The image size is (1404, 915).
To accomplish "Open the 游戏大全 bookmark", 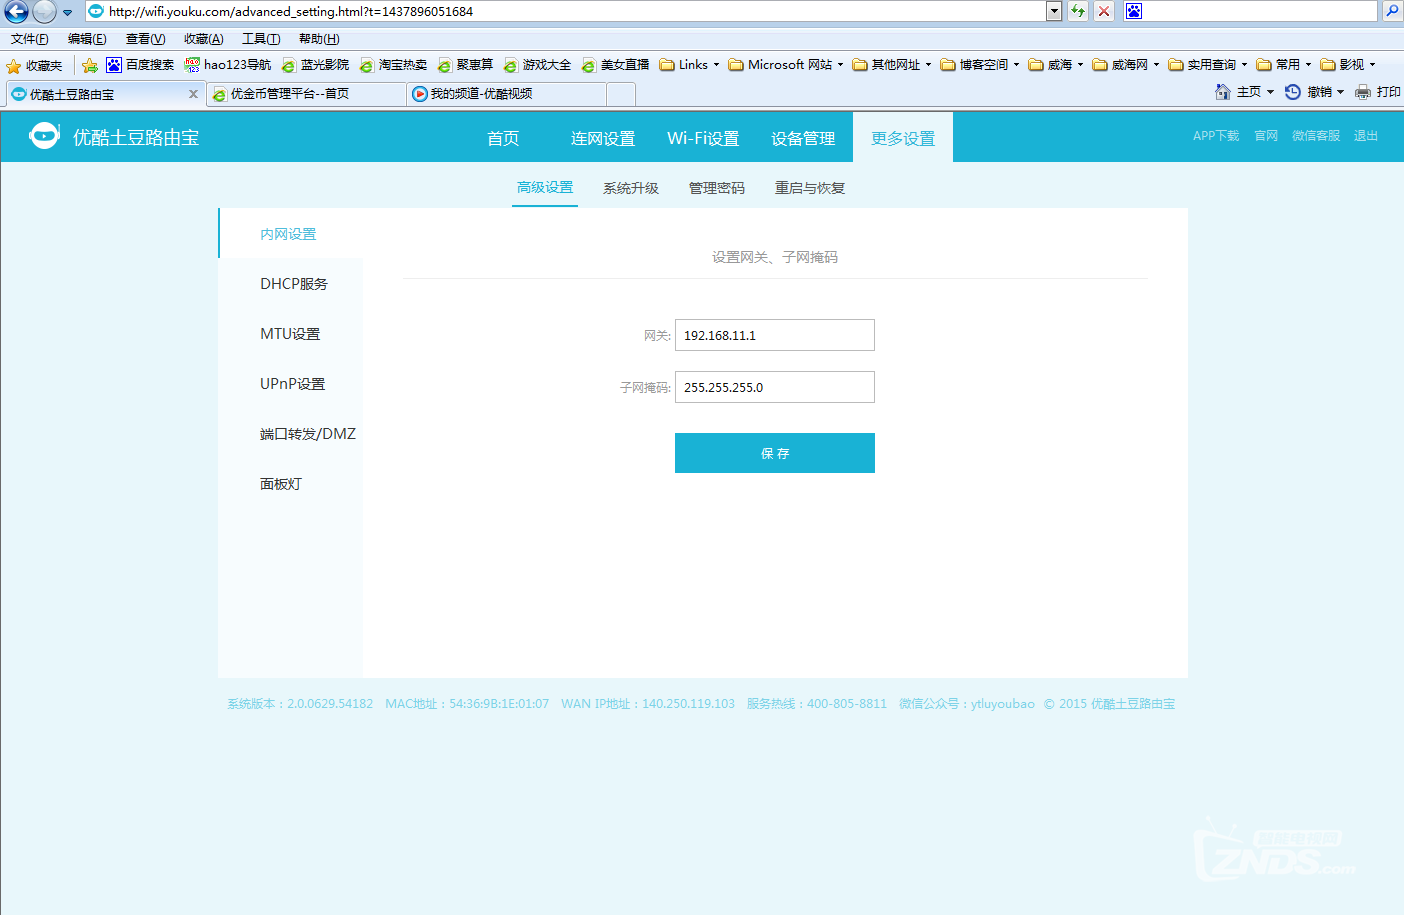I will [x=537, y=65].
